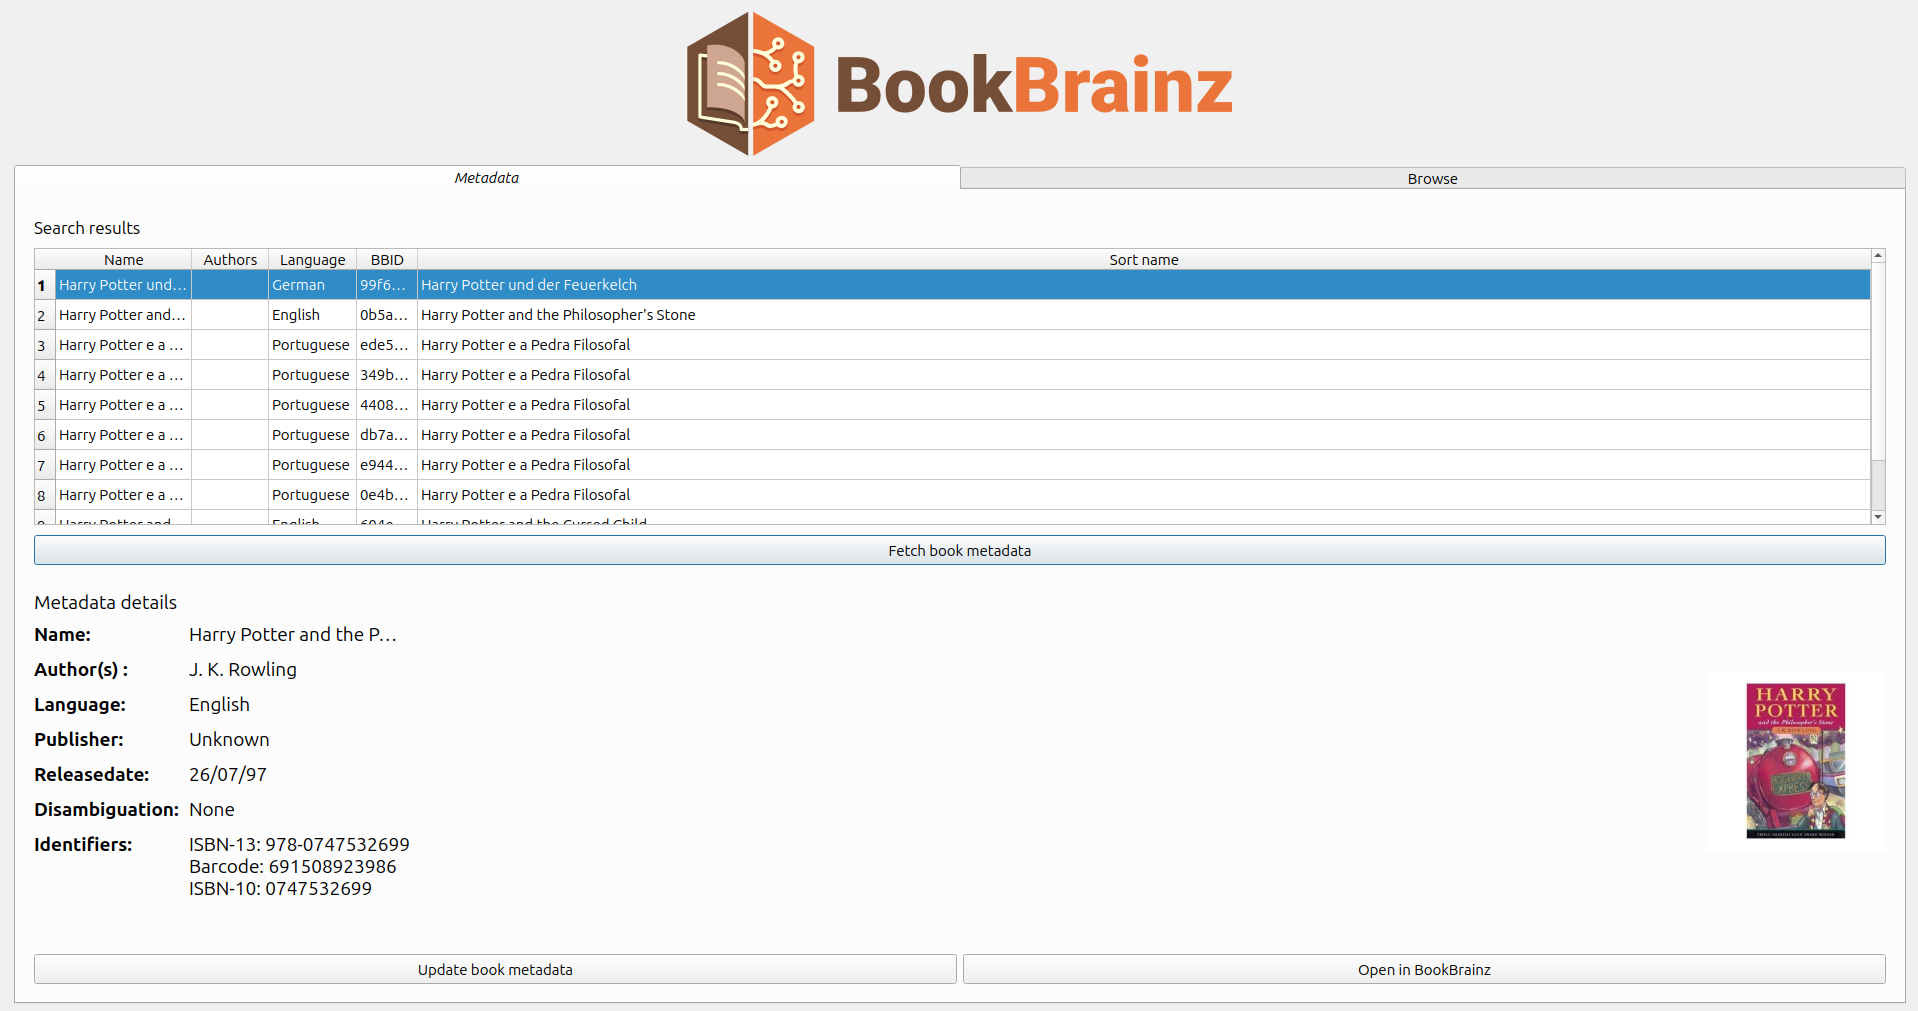Click the BookBrainz wordmark text

pos(1034,85)
